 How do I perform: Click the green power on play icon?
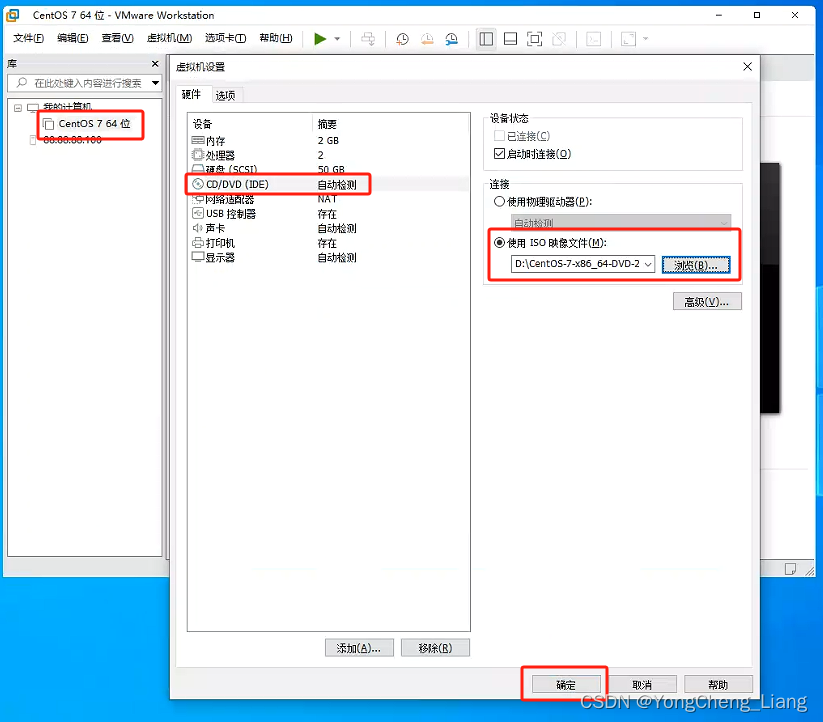[x=320, y=39]
